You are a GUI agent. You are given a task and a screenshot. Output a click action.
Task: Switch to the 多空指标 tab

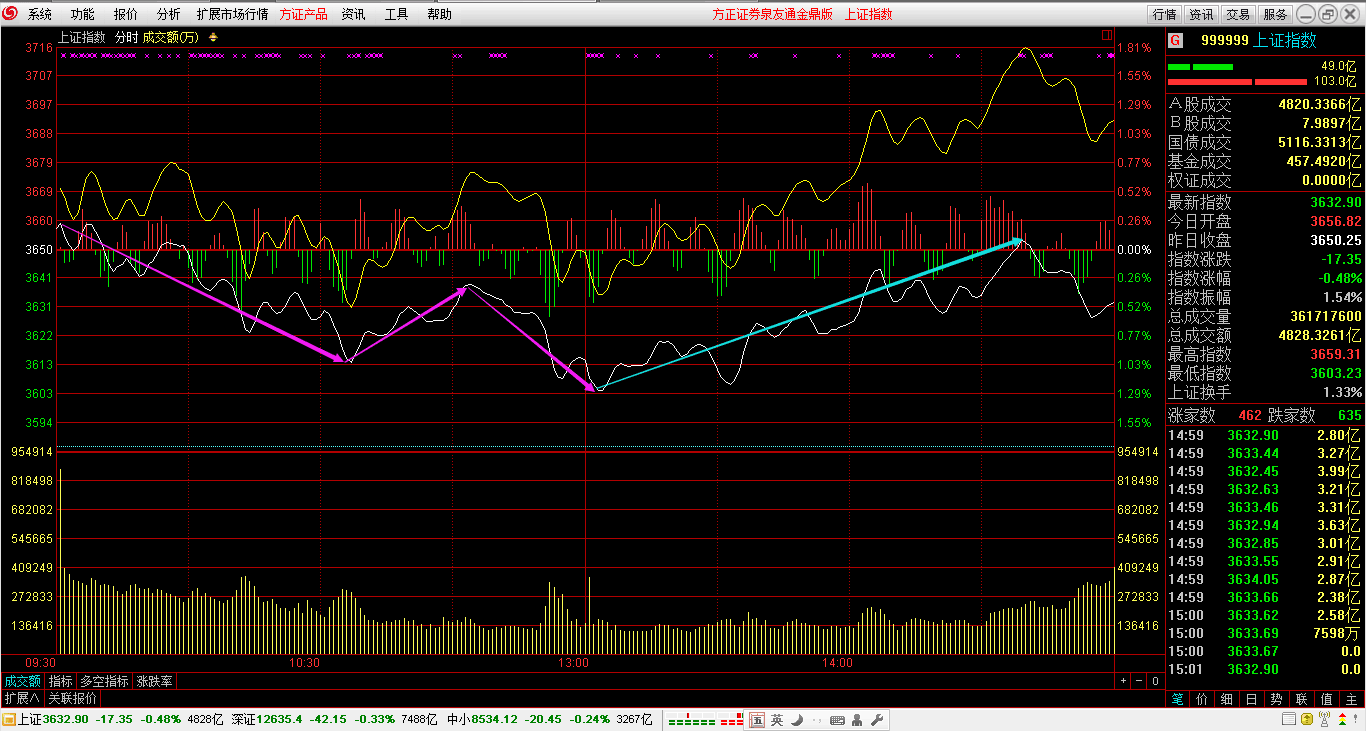pyautogui.click(x=105, y=681)
